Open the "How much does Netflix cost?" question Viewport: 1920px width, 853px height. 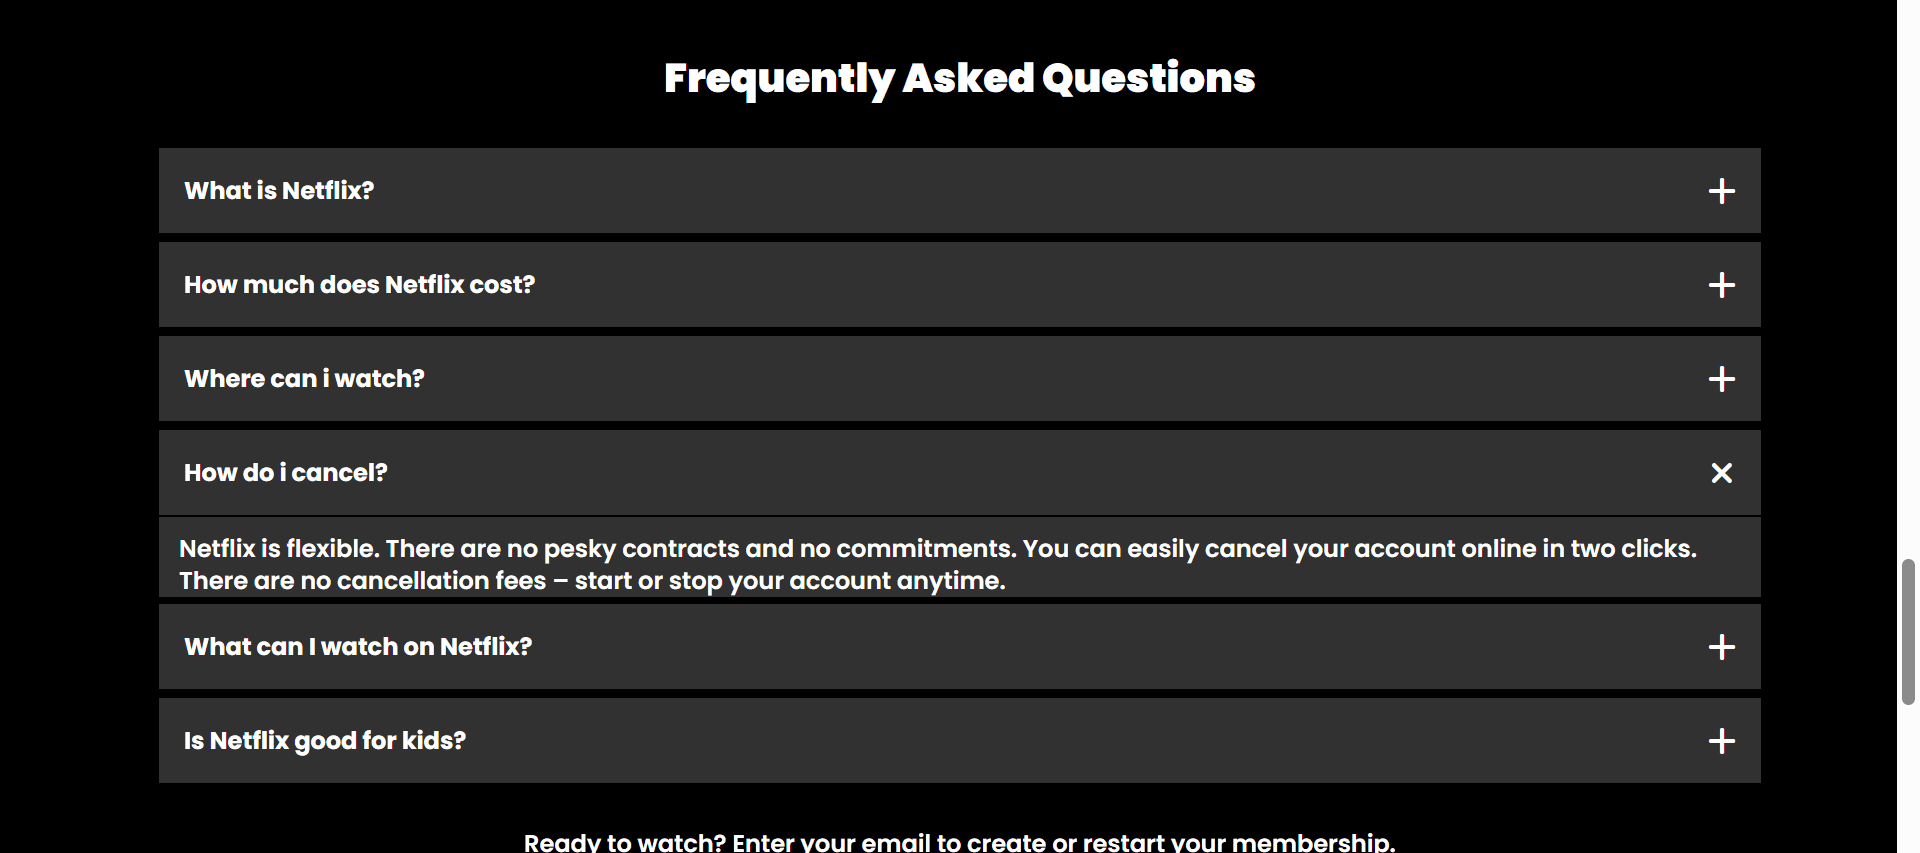[x=359, y=285]
